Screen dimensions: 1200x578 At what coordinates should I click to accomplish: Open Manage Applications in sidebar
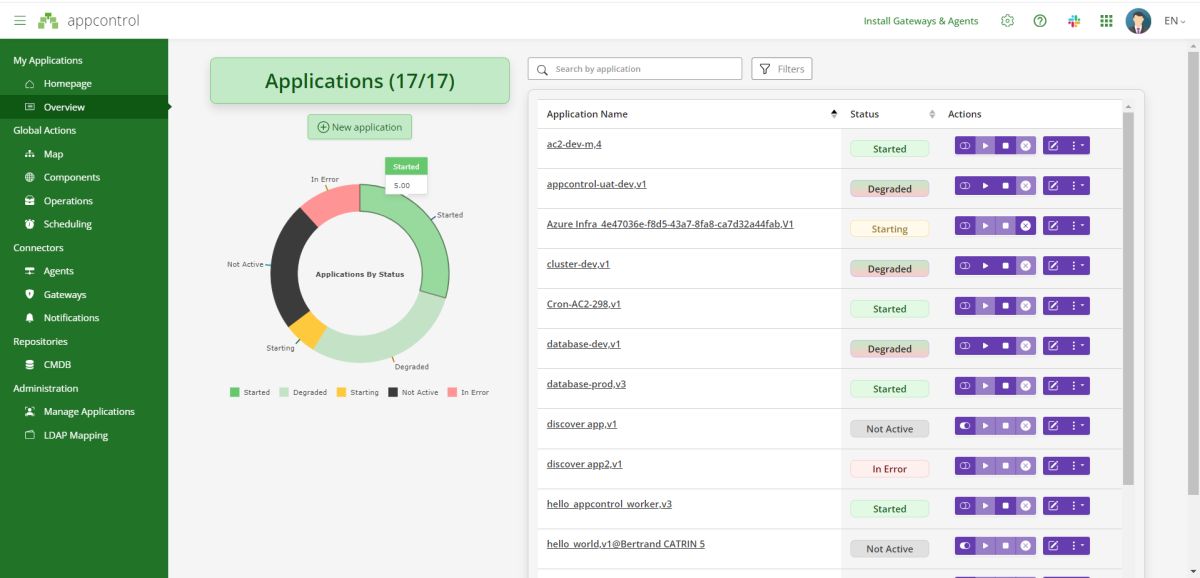point(89,412)
